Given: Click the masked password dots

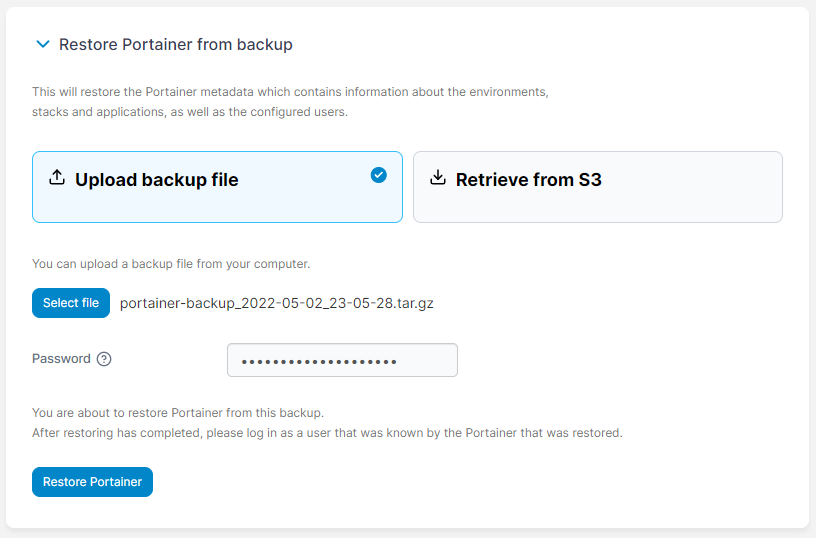Looking at the screenshot, I should click(319, 361).
